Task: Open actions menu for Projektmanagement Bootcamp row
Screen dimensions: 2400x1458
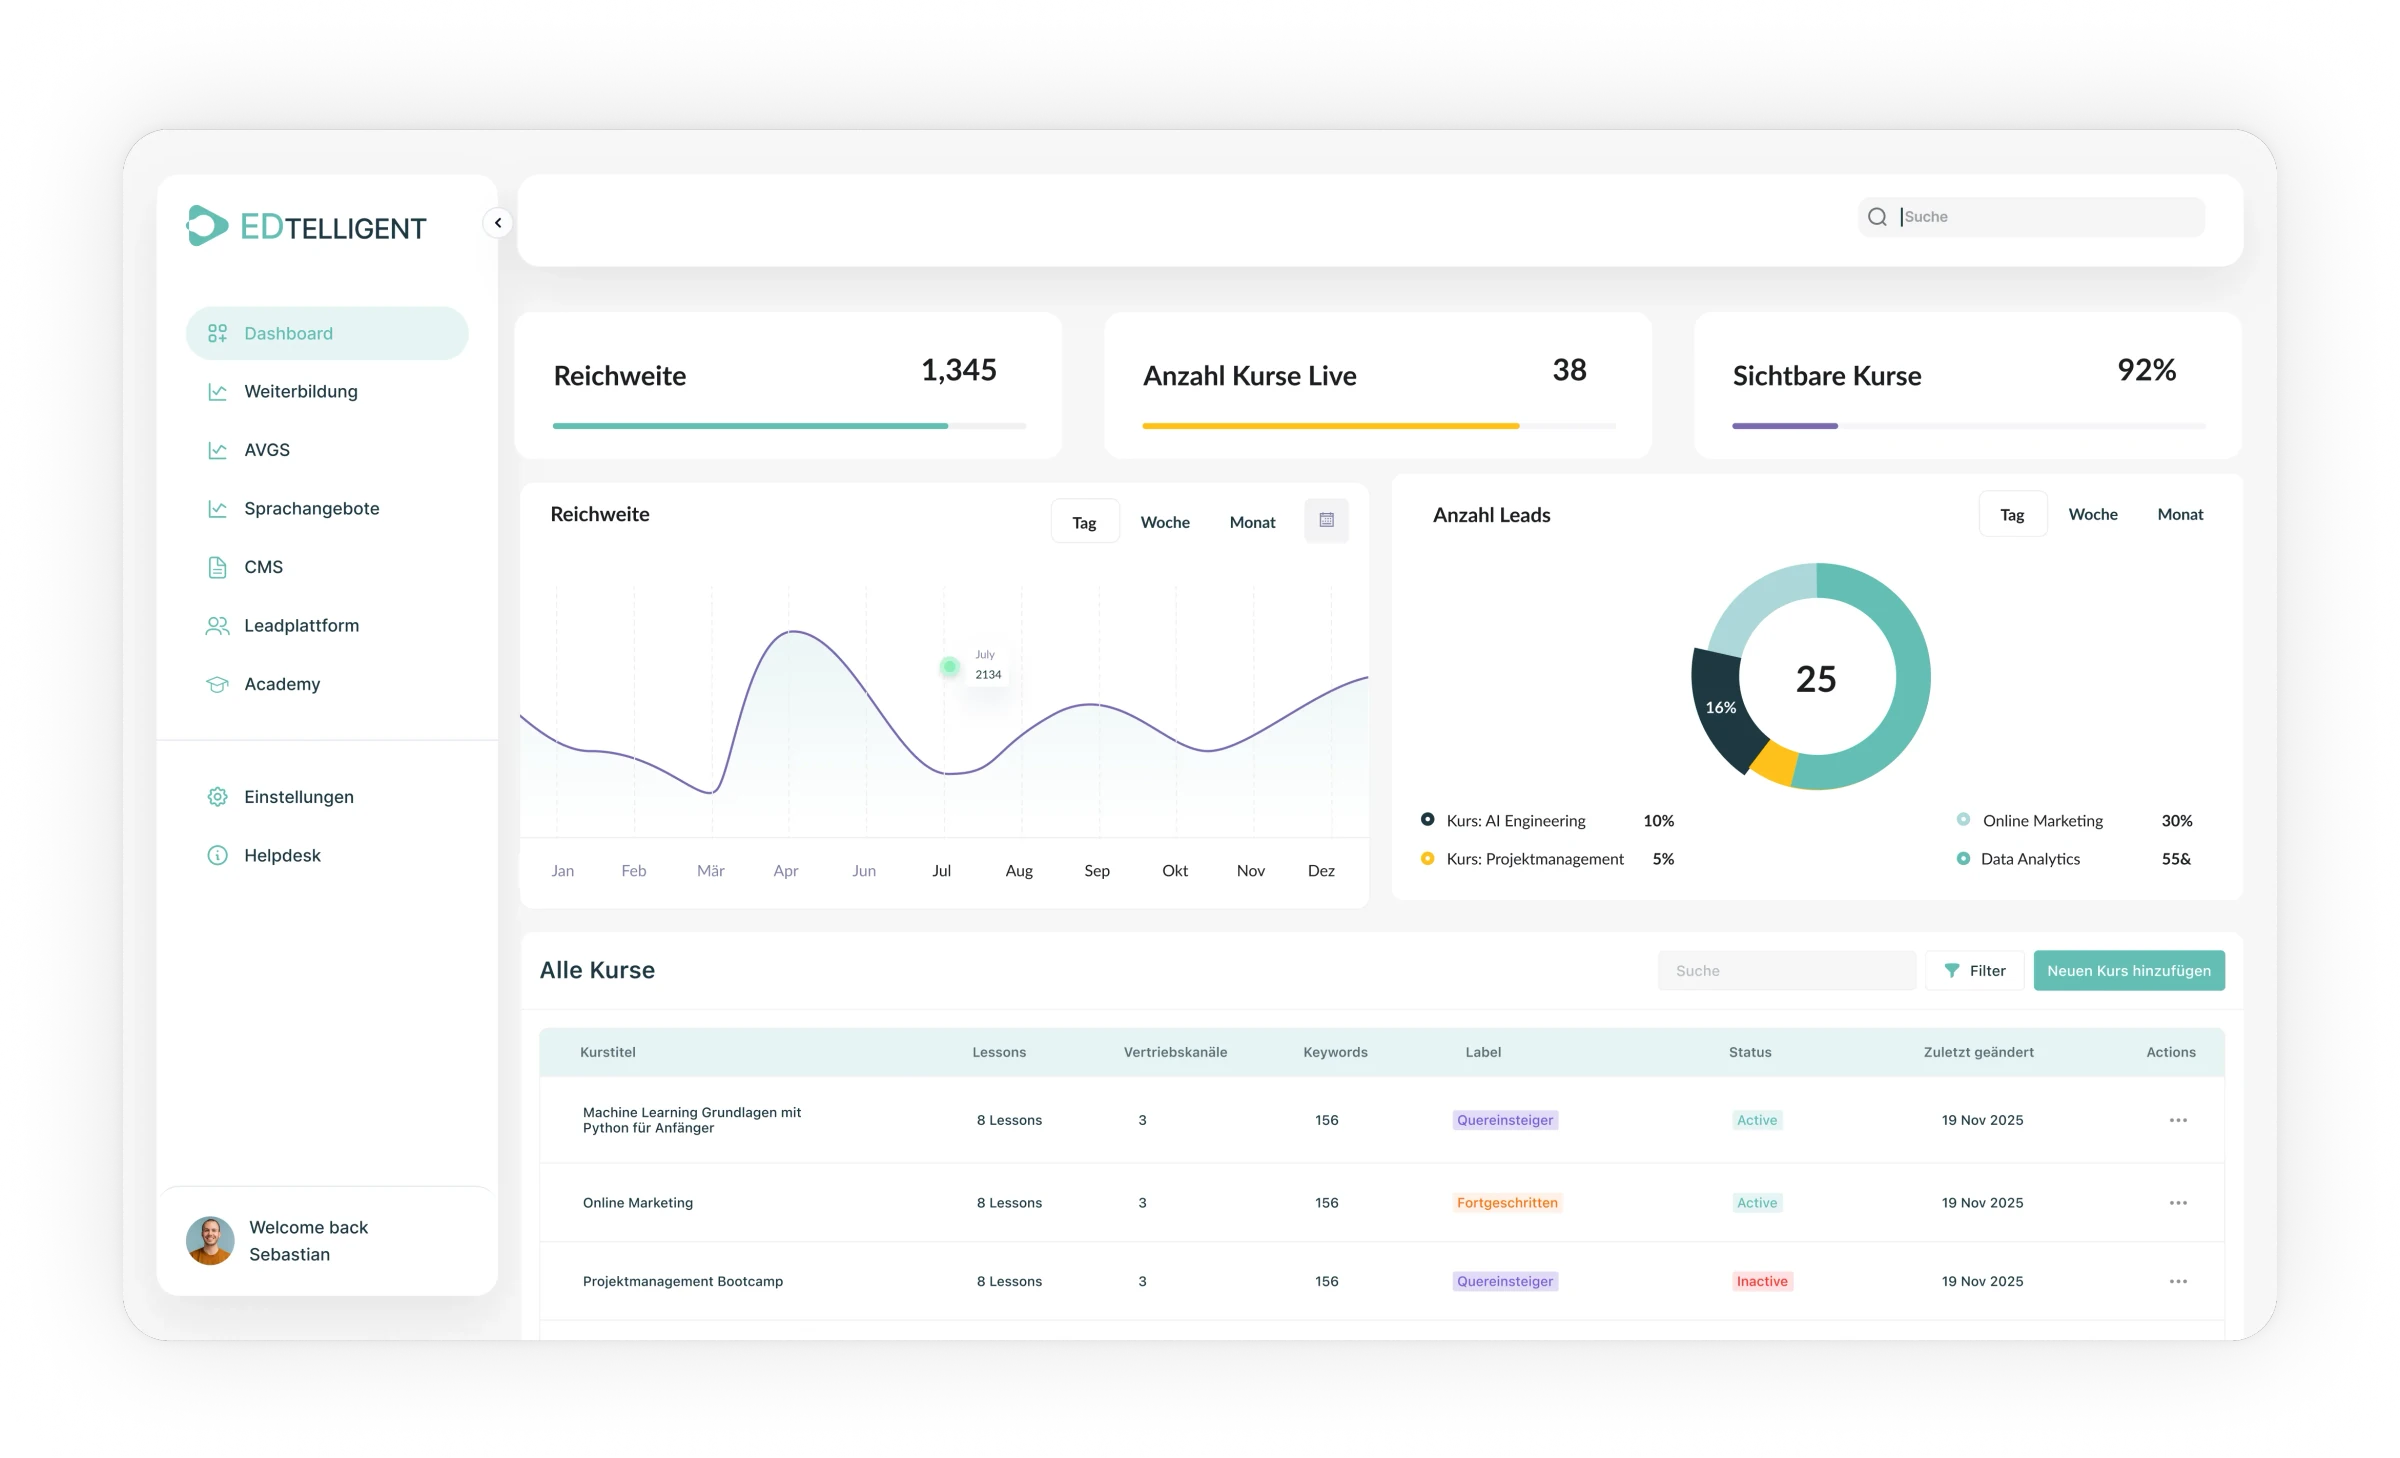Action: [x=2177, y=1280]
